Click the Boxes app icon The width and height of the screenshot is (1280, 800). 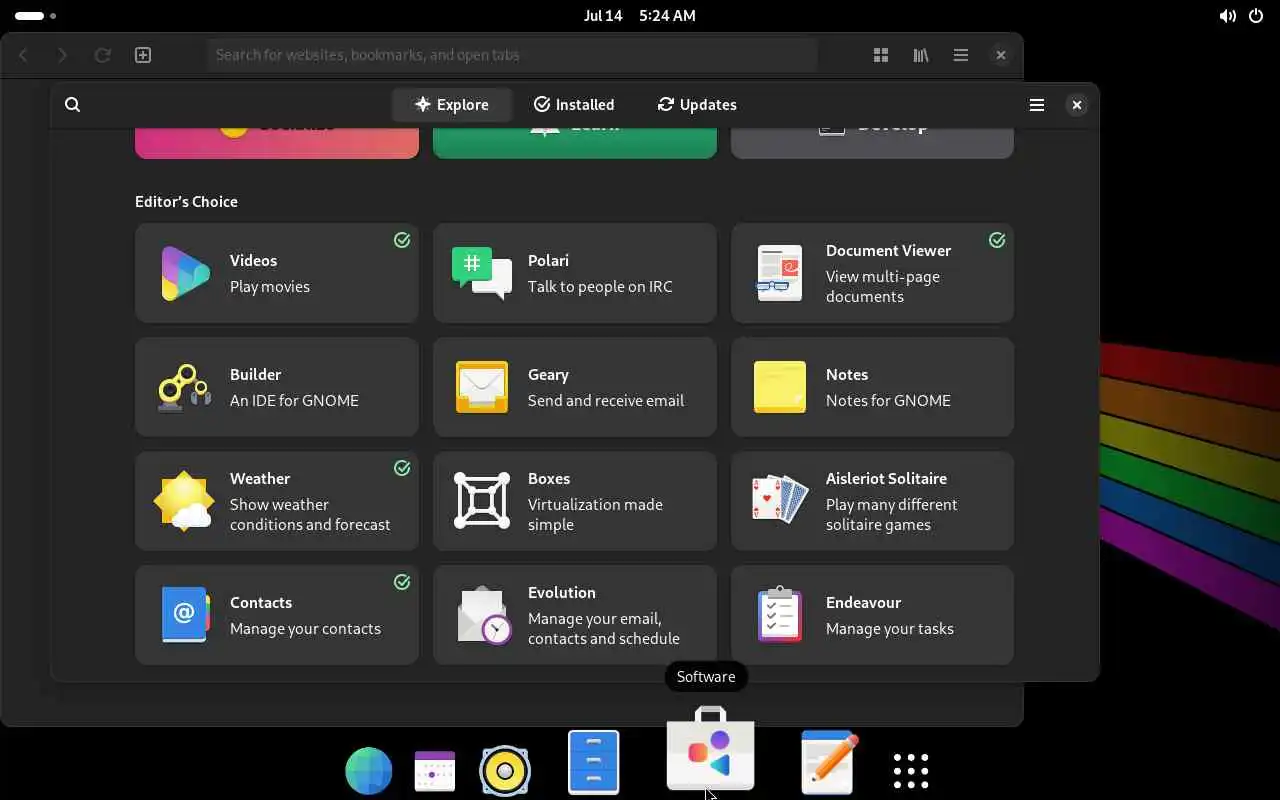pos(482,501)
